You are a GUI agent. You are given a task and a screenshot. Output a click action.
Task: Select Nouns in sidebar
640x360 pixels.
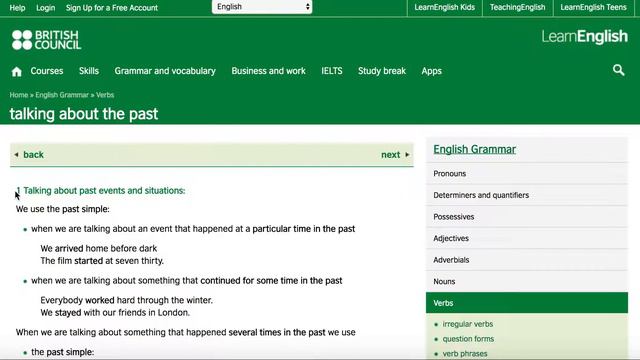coord(527,282)
